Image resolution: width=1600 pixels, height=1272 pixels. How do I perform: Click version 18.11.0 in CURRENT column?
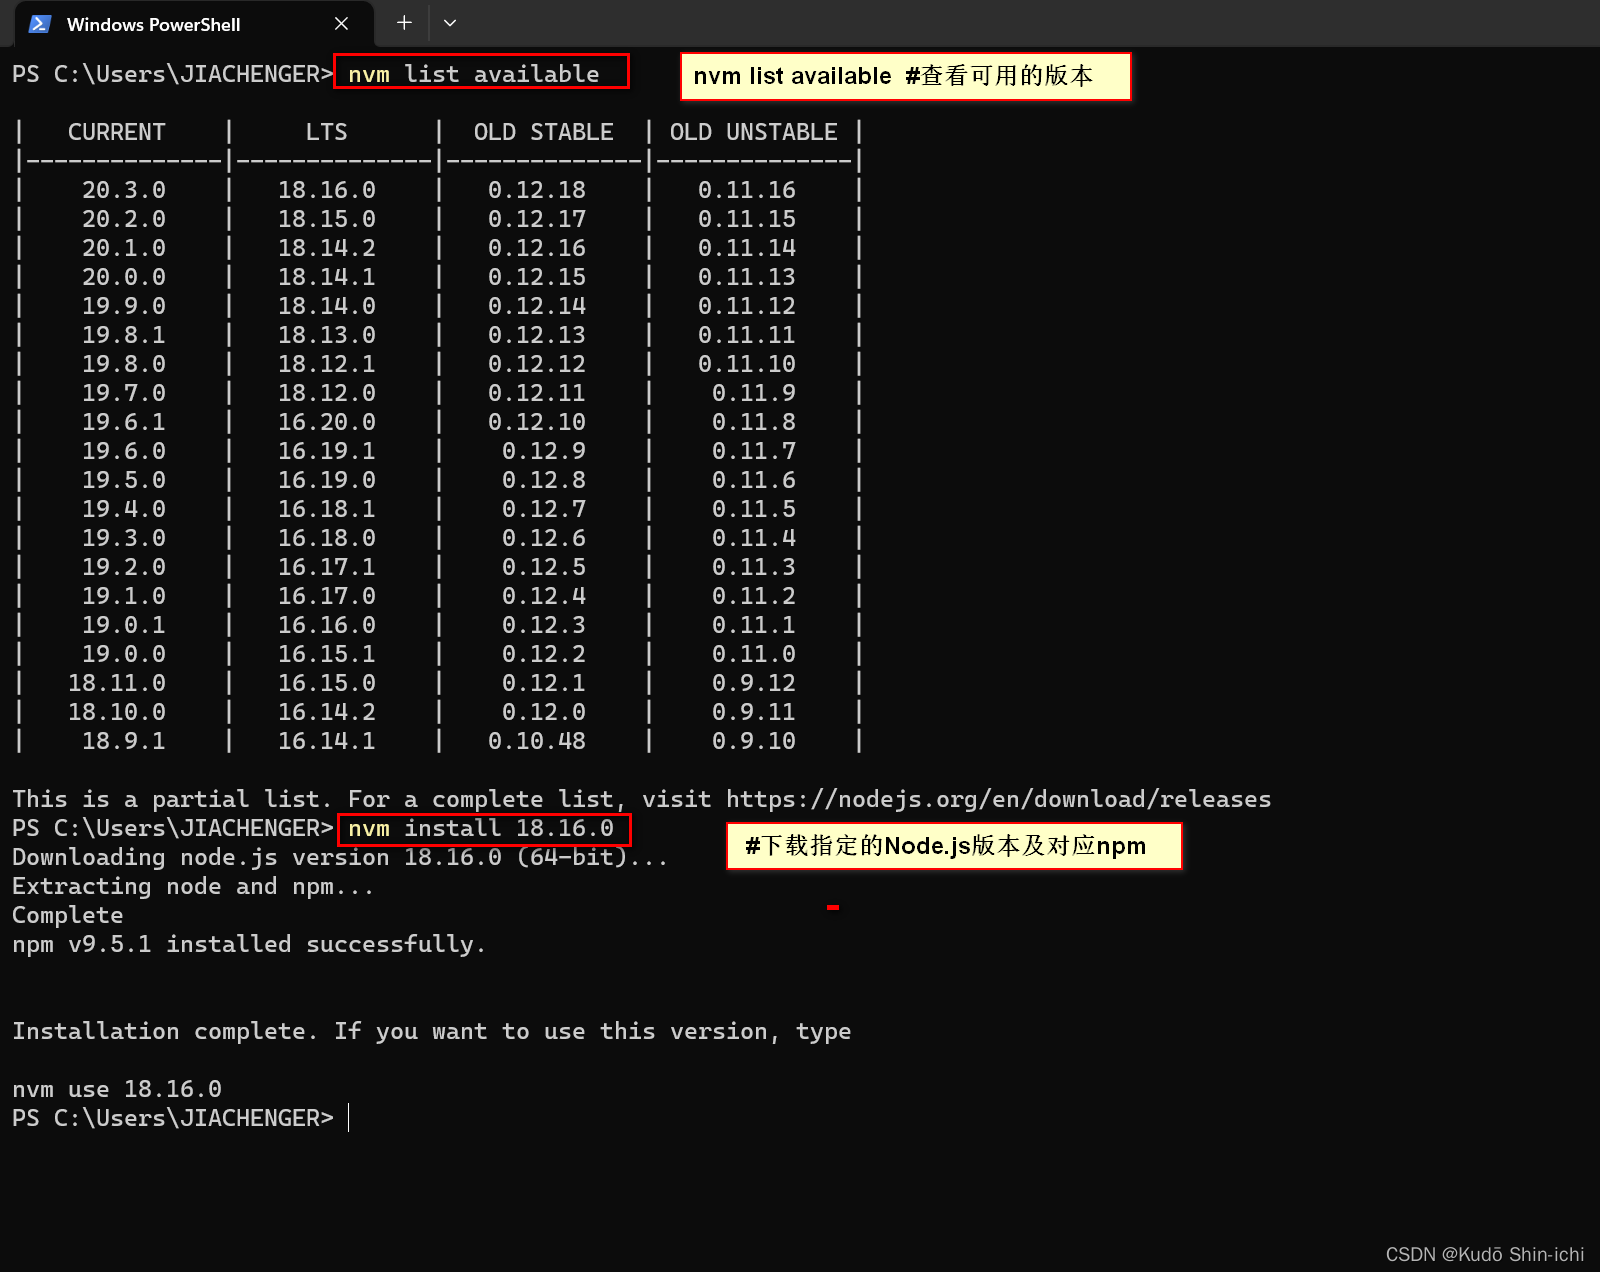click(x=117, y=683)
